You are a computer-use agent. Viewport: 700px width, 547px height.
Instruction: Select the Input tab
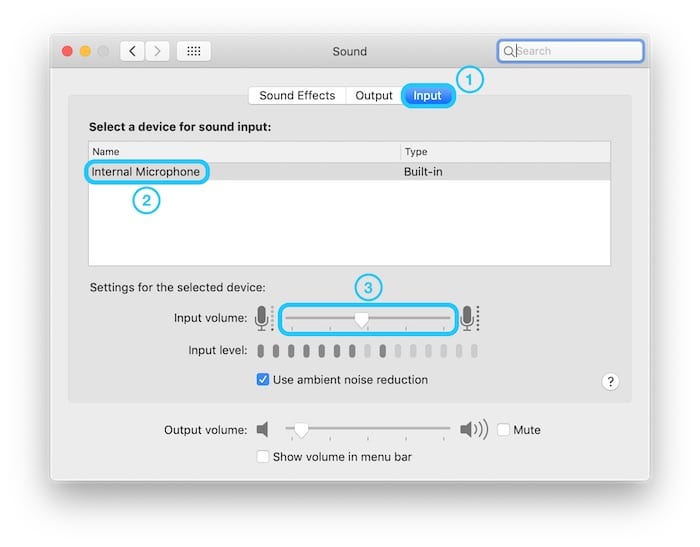coord(427,96)
